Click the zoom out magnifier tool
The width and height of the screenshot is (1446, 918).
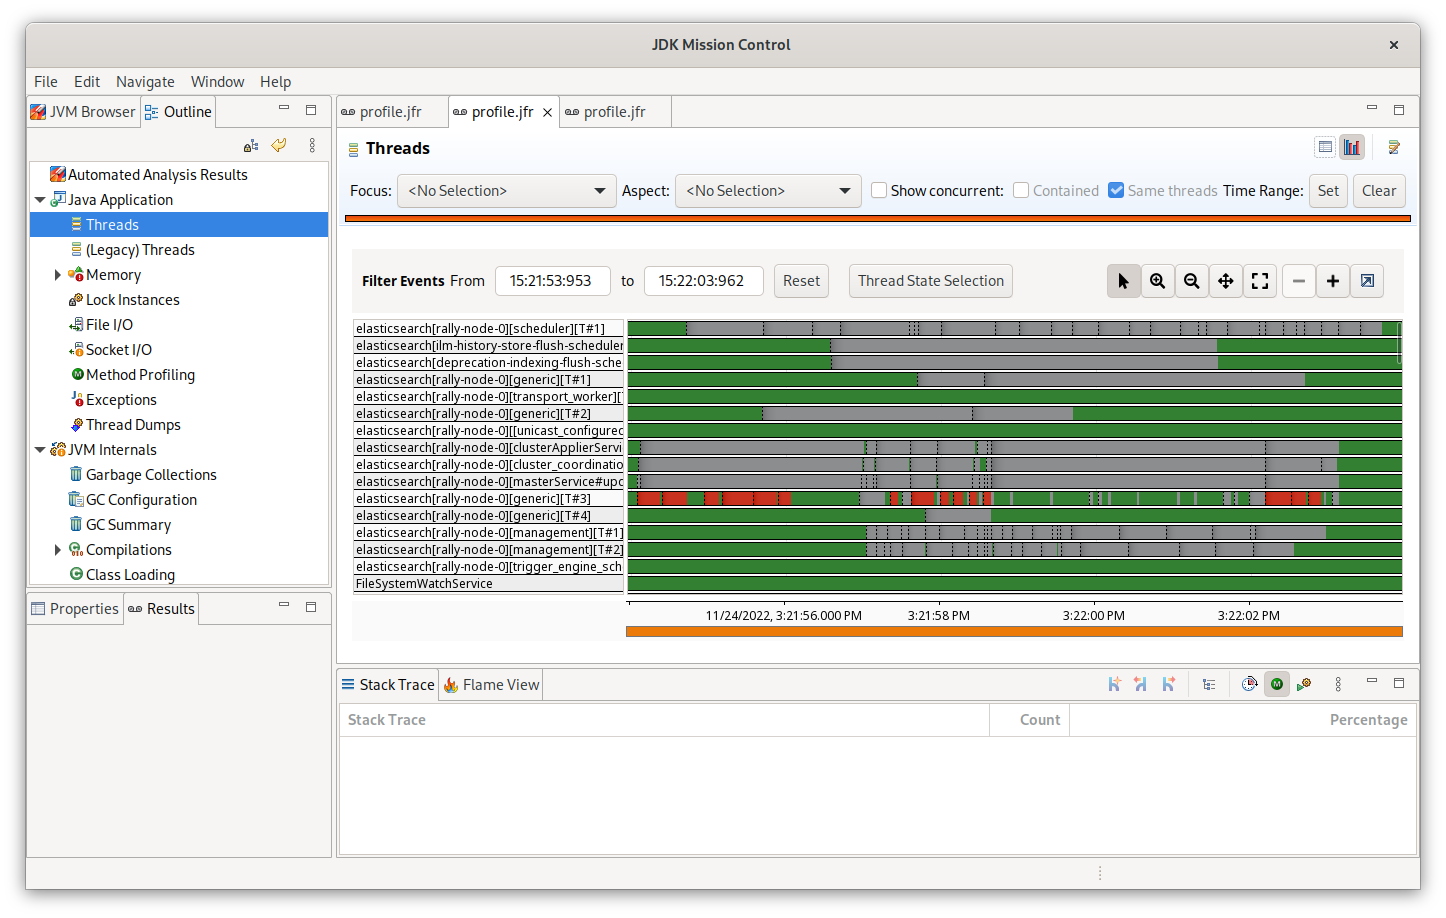click(x=1191, y=281)
